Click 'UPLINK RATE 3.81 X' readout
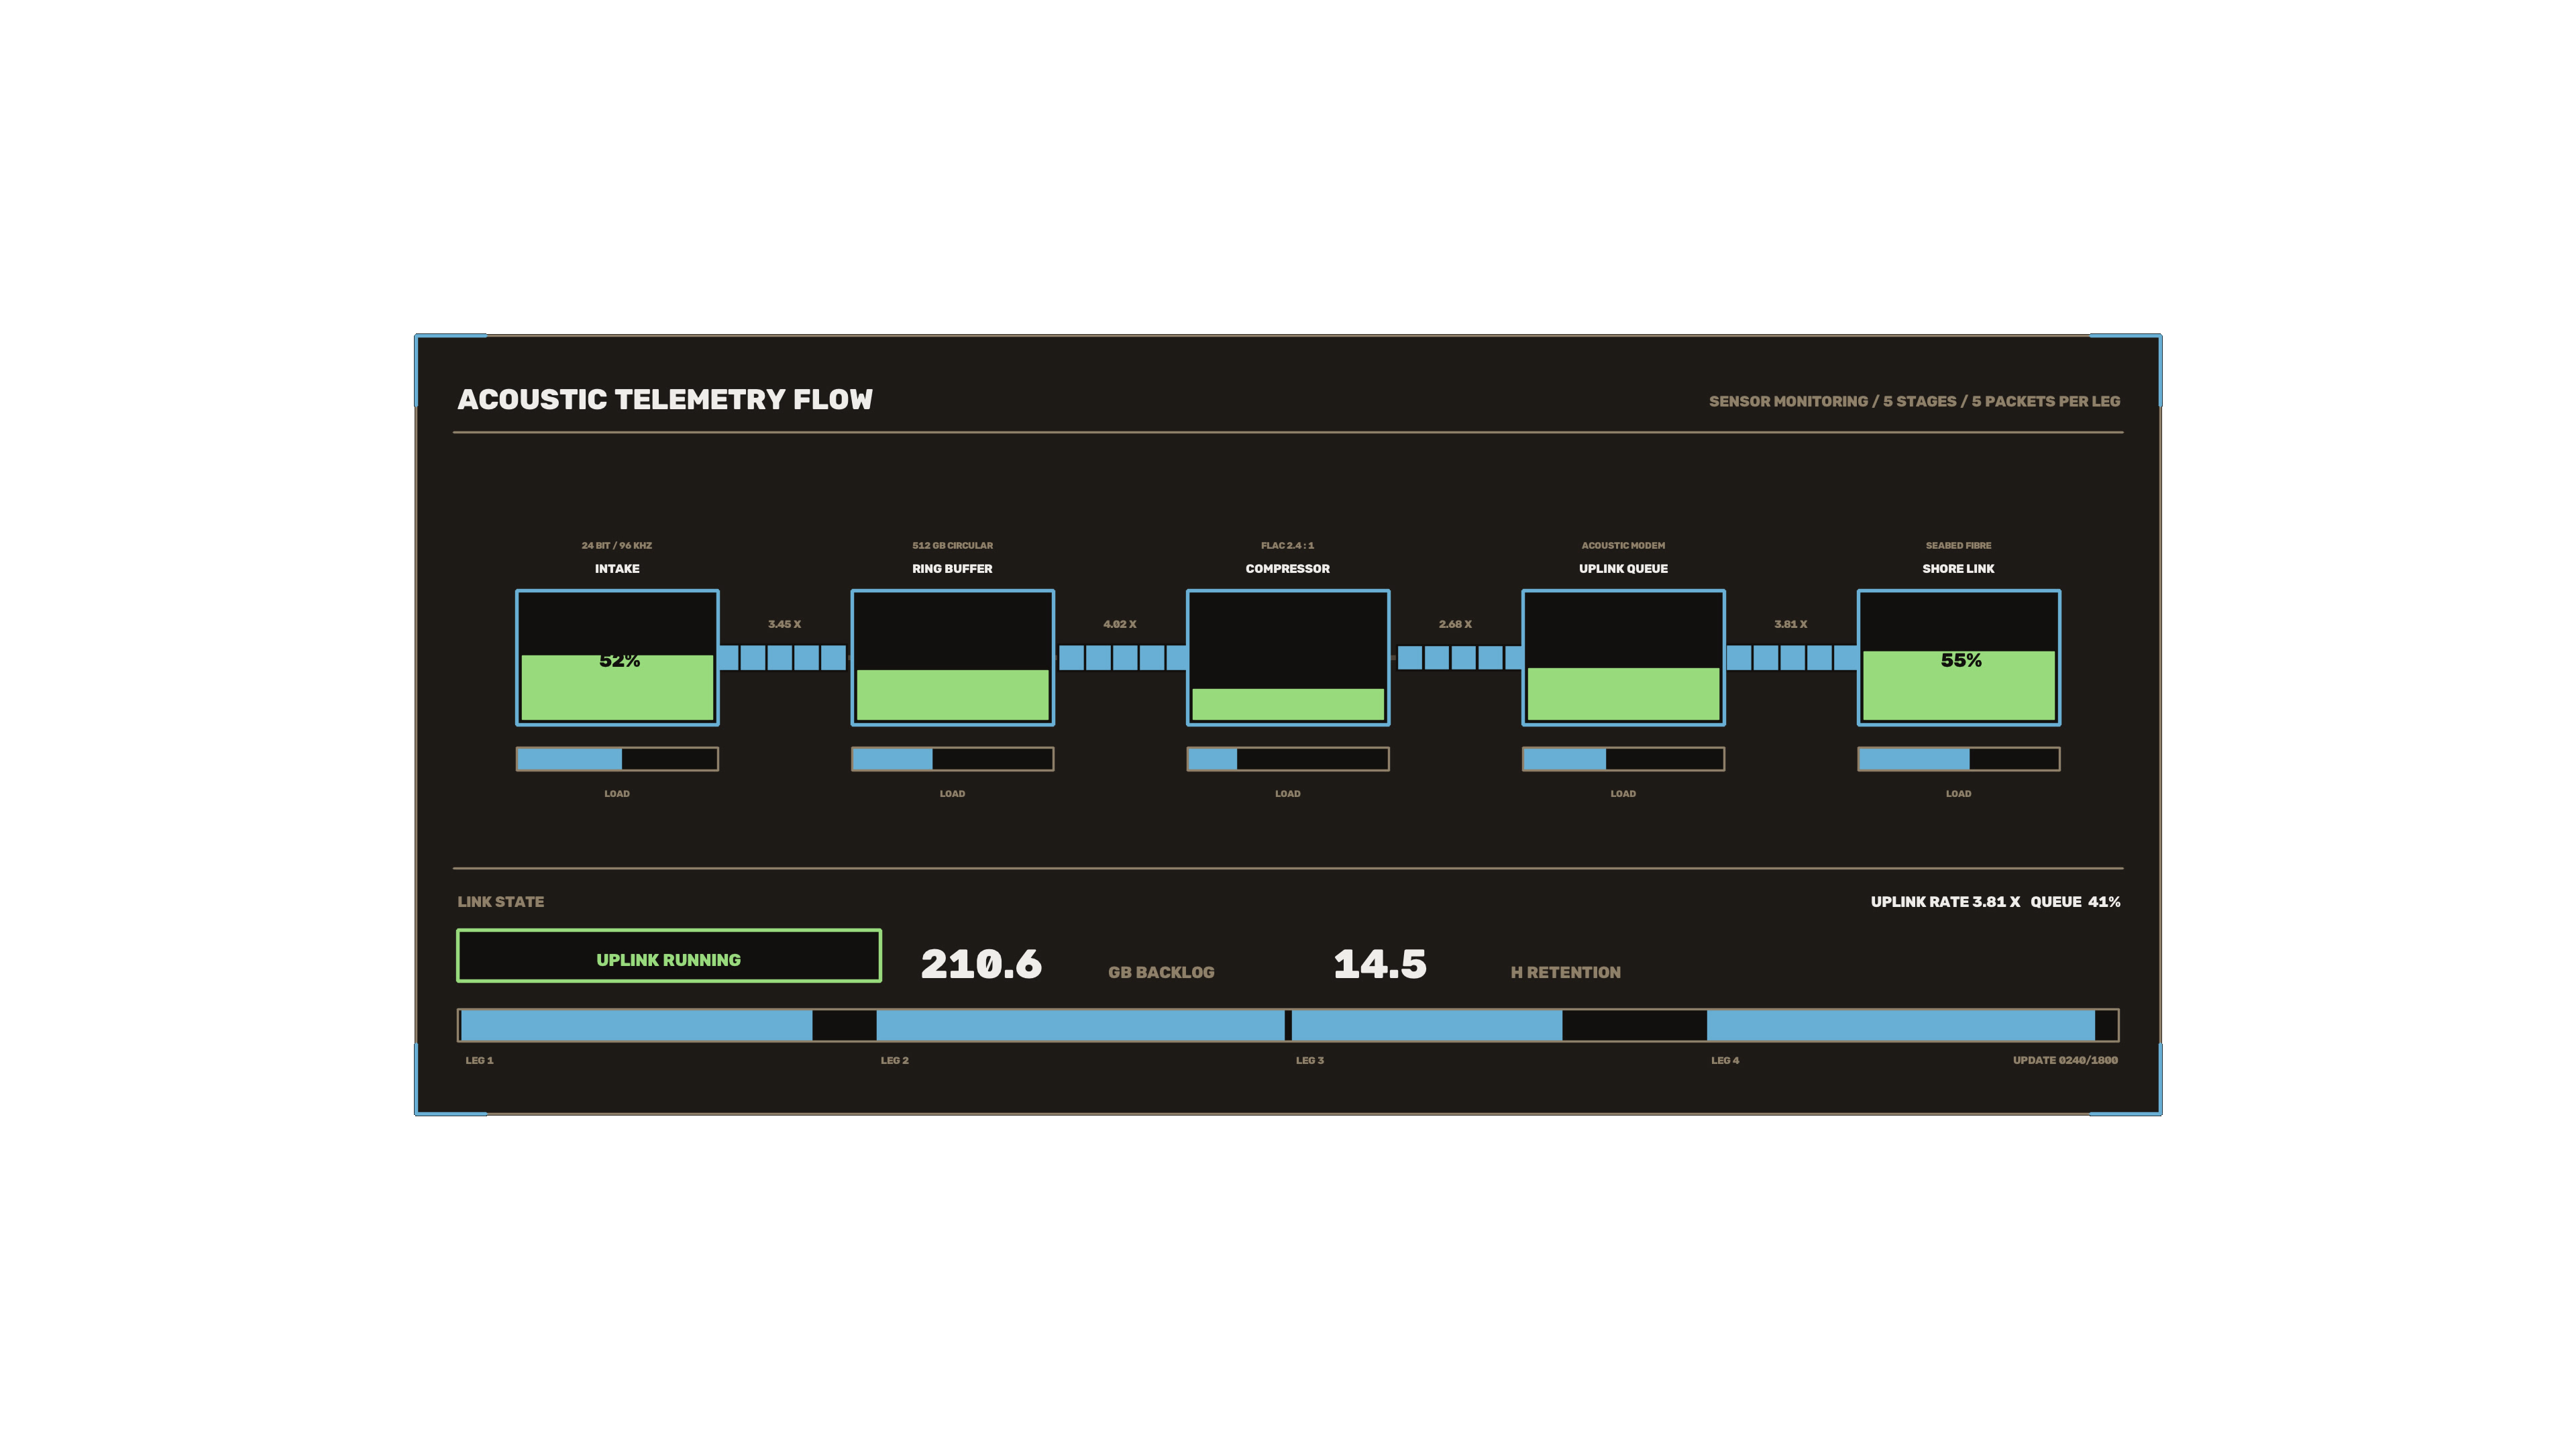This screenshot has width=2576, height=1449. tap(1945, 901)
